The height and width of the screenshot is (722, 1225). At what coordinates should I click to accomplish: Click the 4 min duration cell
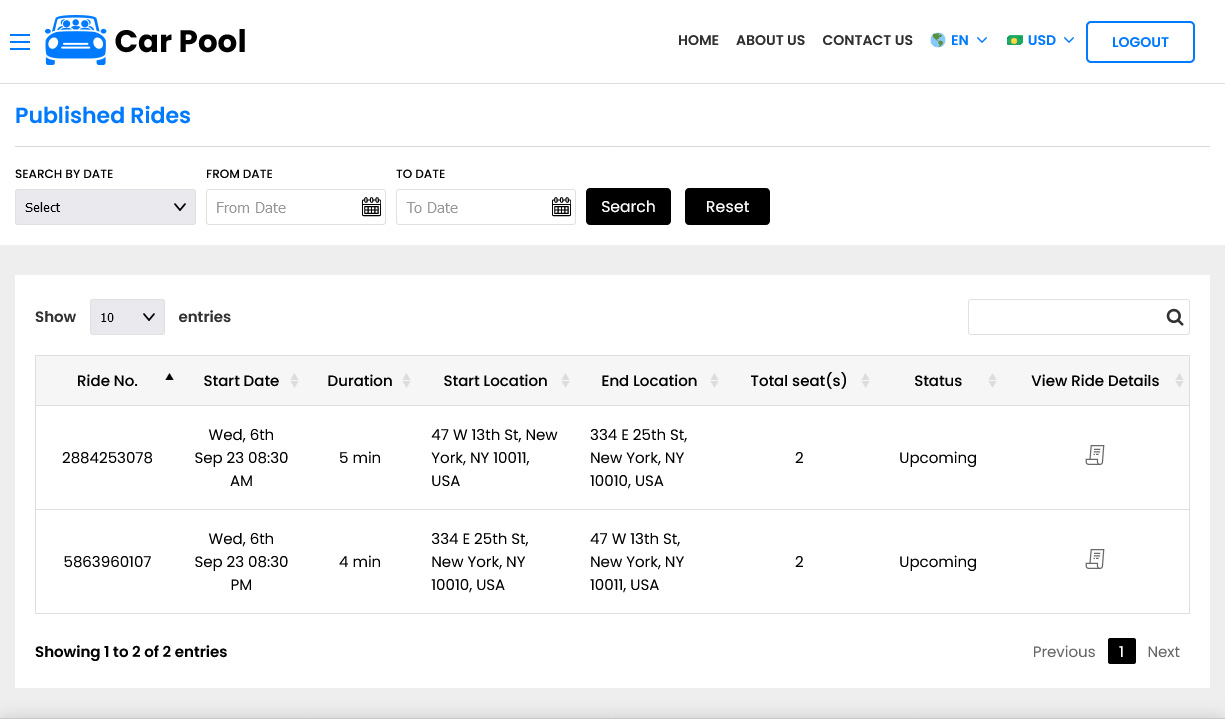[x=360, y=562]
